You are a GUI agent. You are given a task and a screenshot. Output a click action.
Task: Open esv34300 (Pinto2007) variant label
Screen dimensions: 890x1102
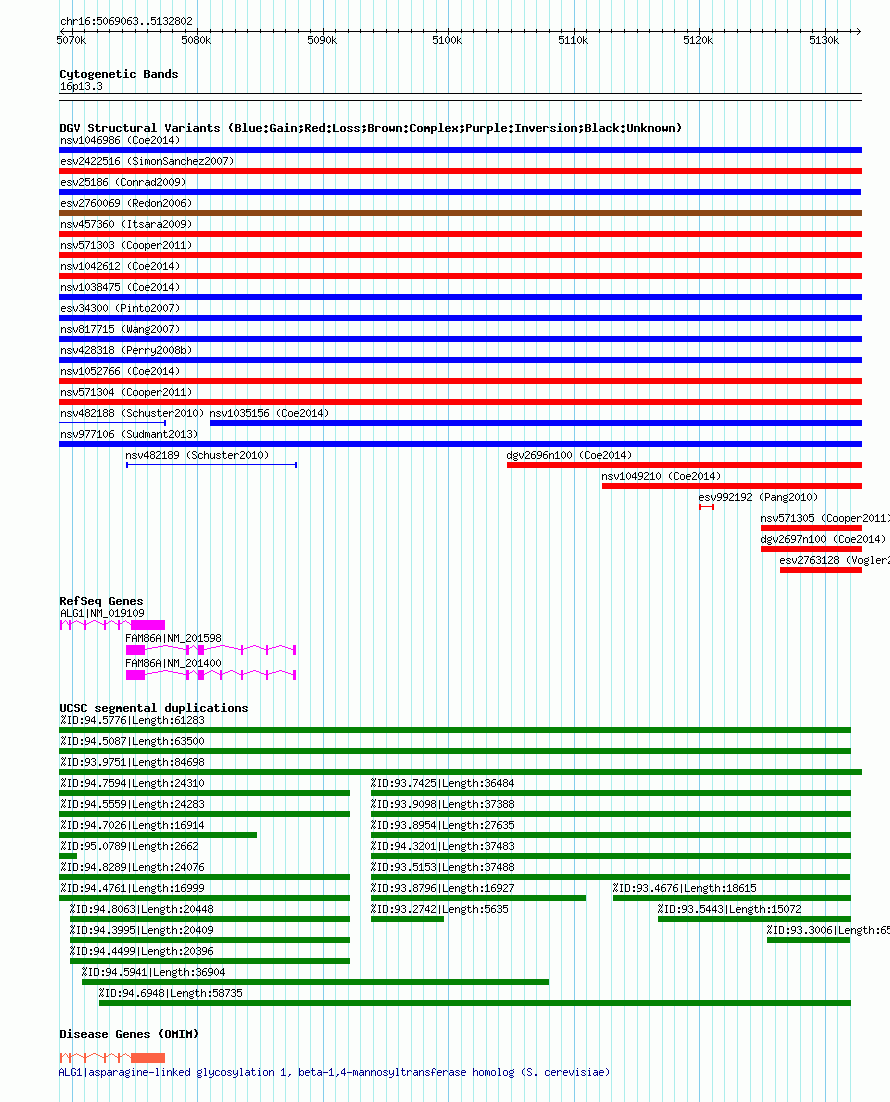(x=120, y=309)
